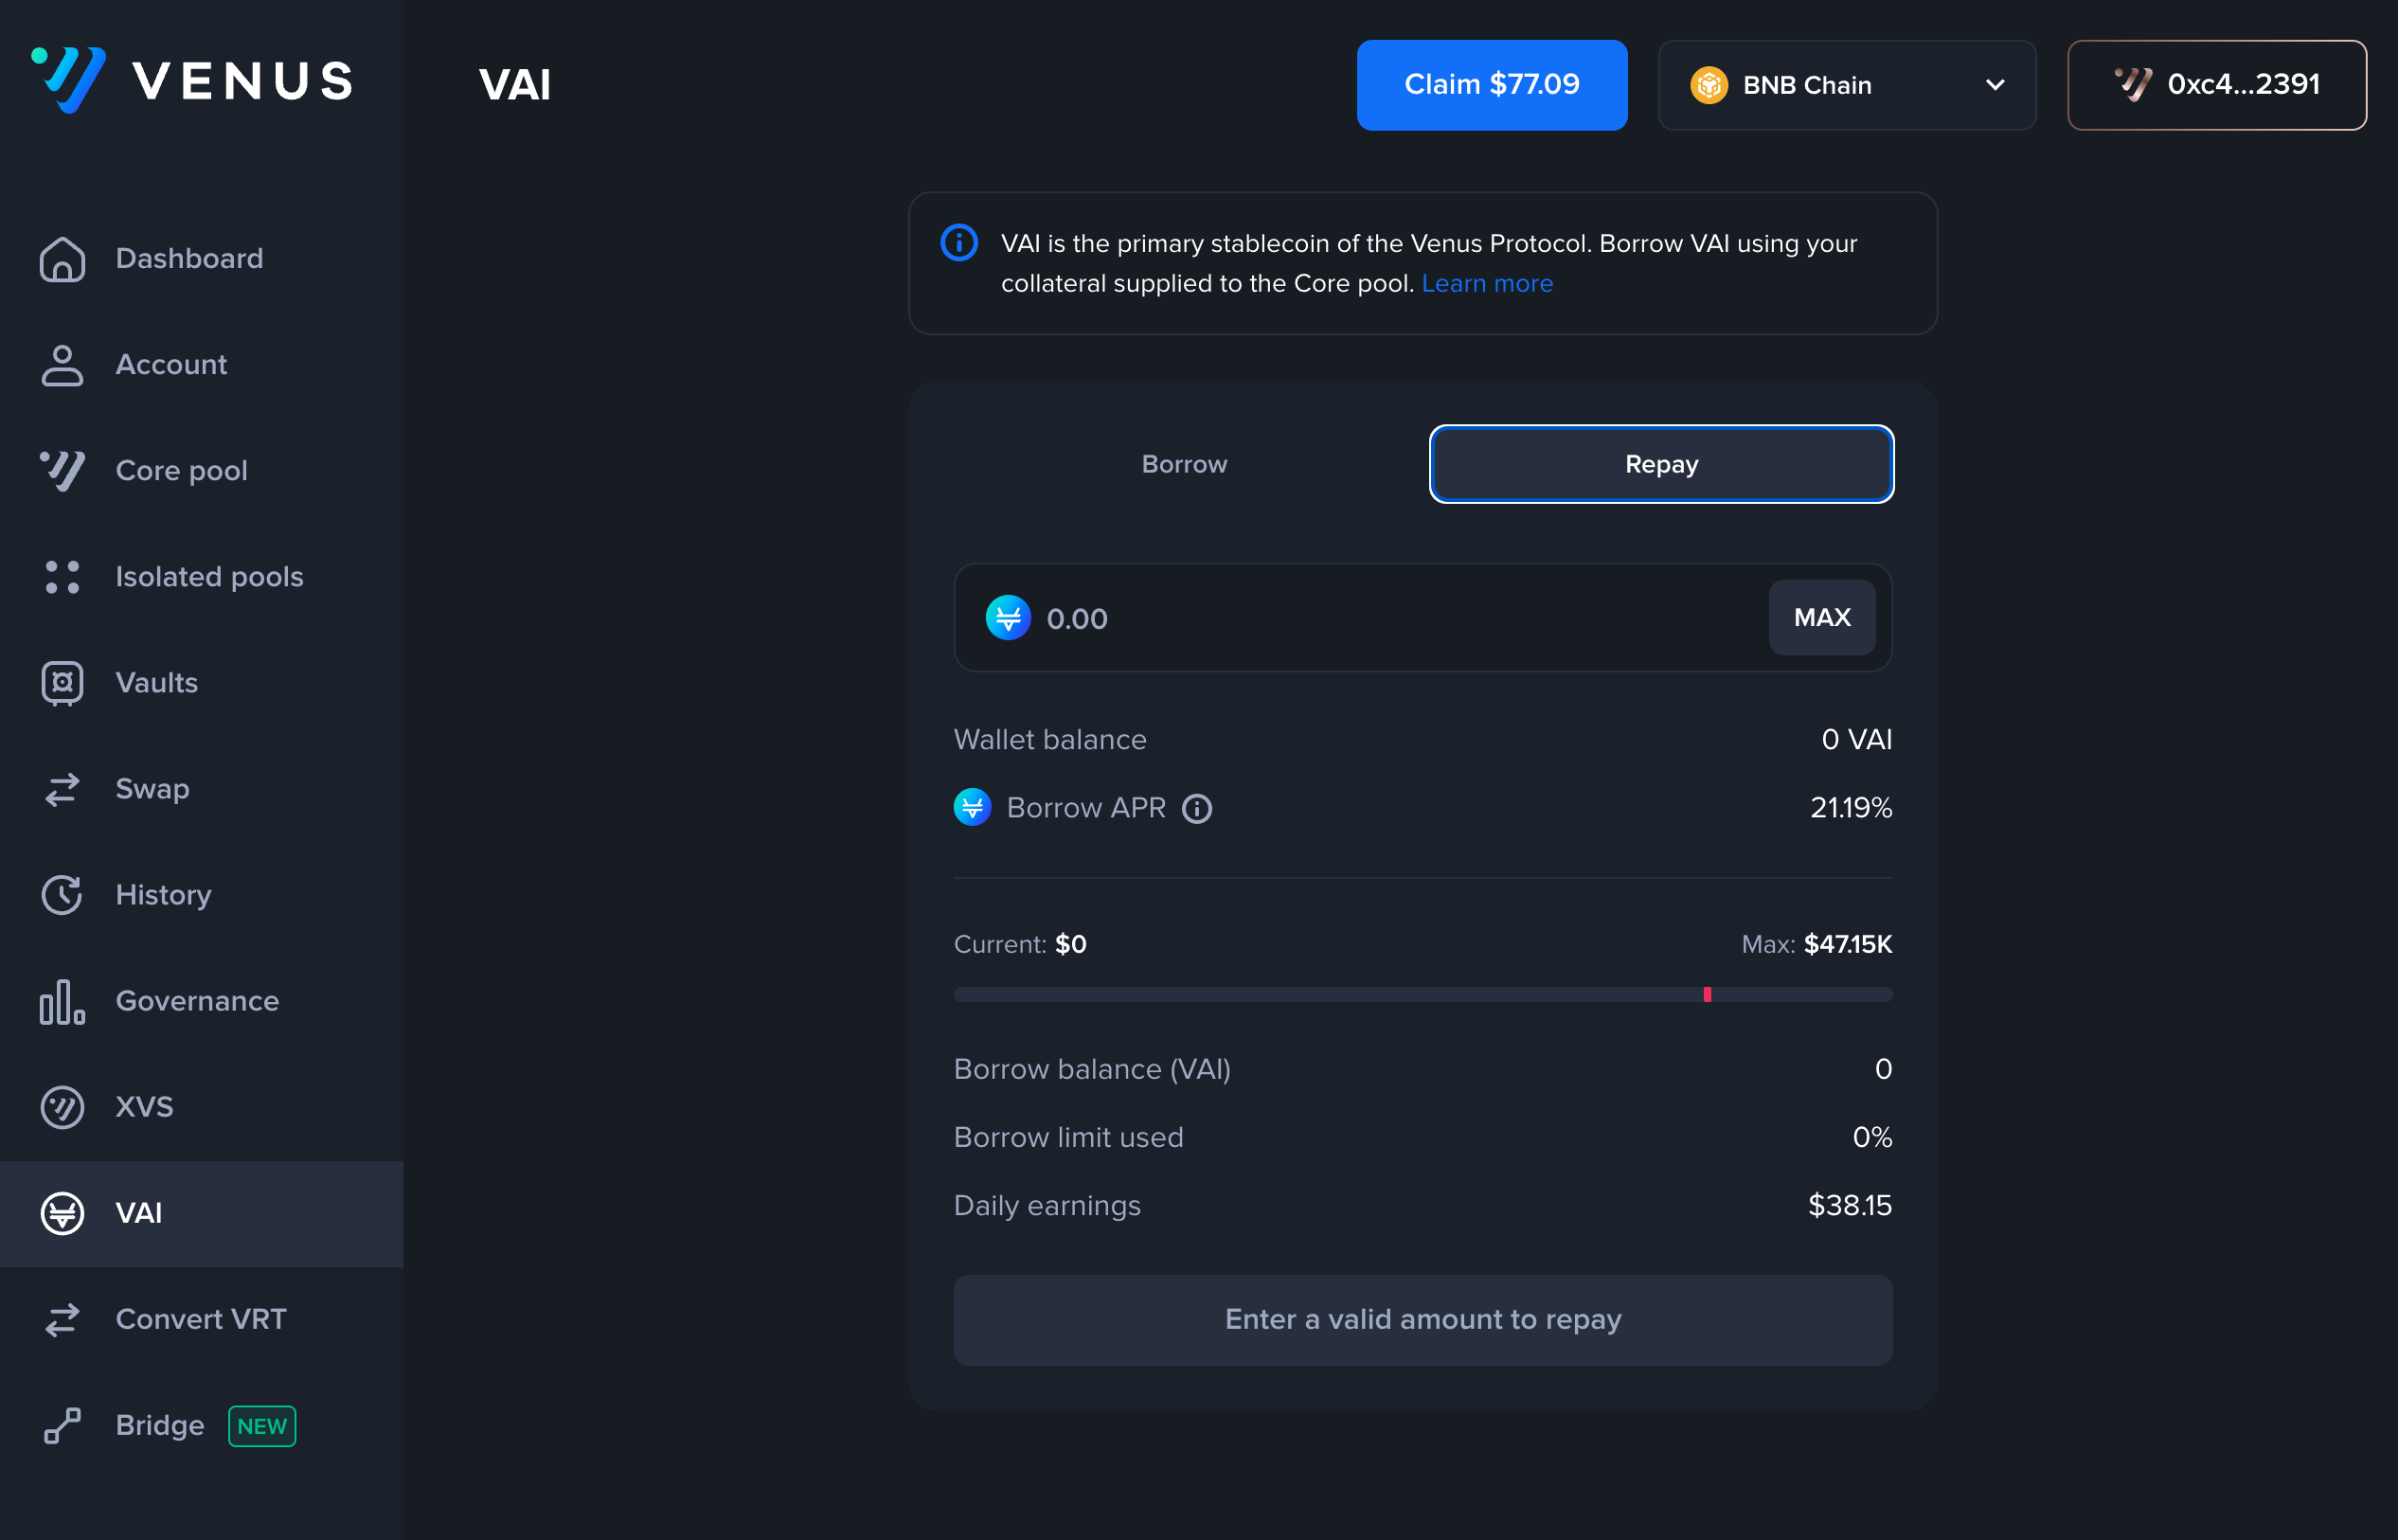
Task: Open Account via the person icon
Action: pos(62,365)
